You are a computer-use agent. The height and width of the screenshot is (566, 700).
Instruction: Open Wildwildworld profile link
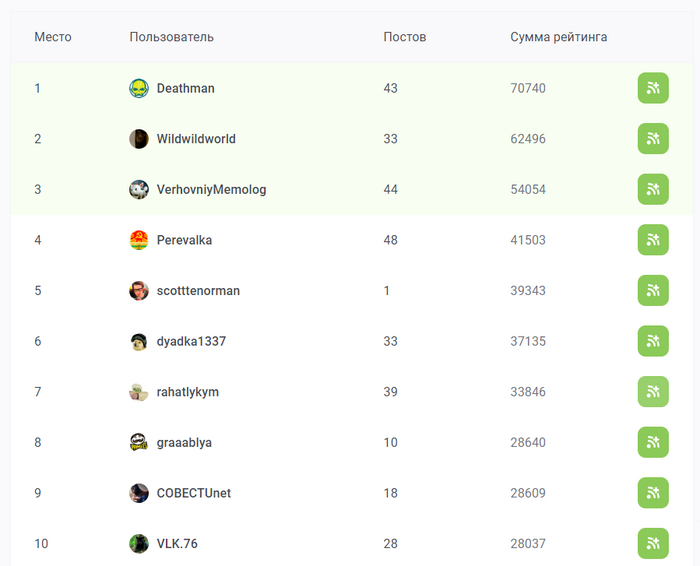(196, 139)
